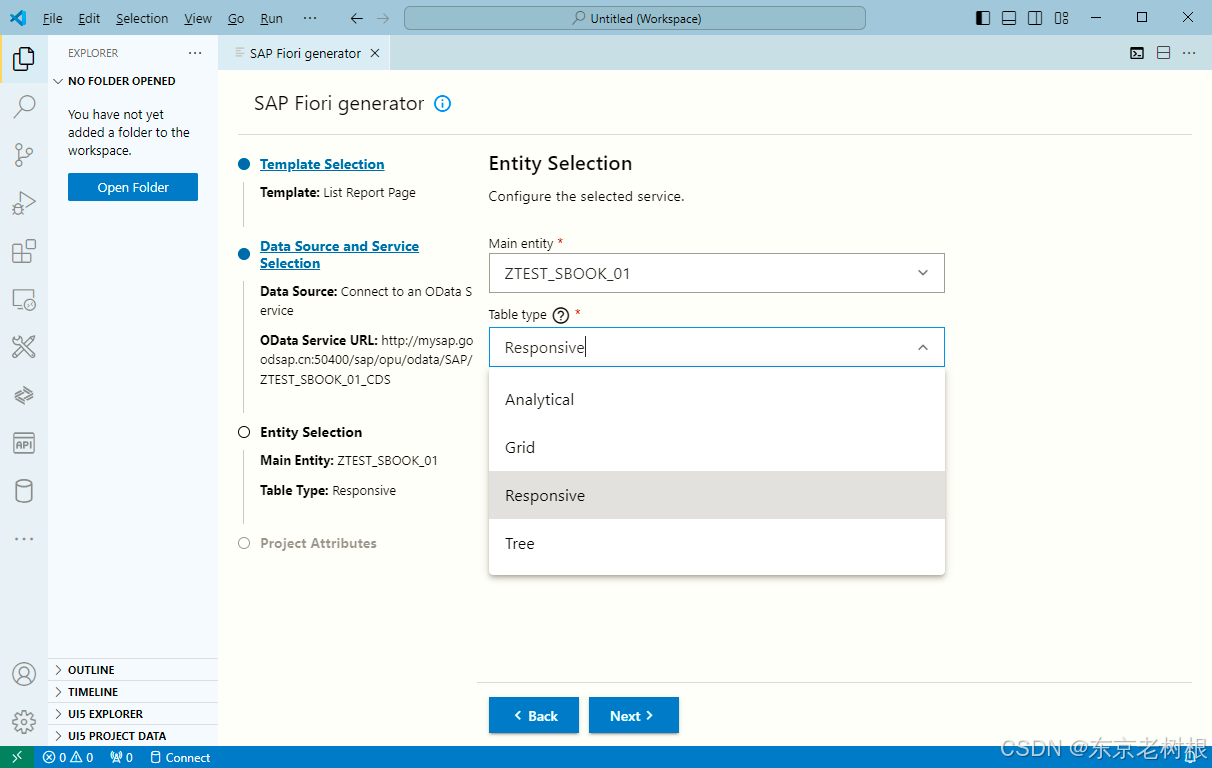Open the SAP Fiori tools wrench icon
This screenshot has height=768, width=1212.
(x=24, y=347)
